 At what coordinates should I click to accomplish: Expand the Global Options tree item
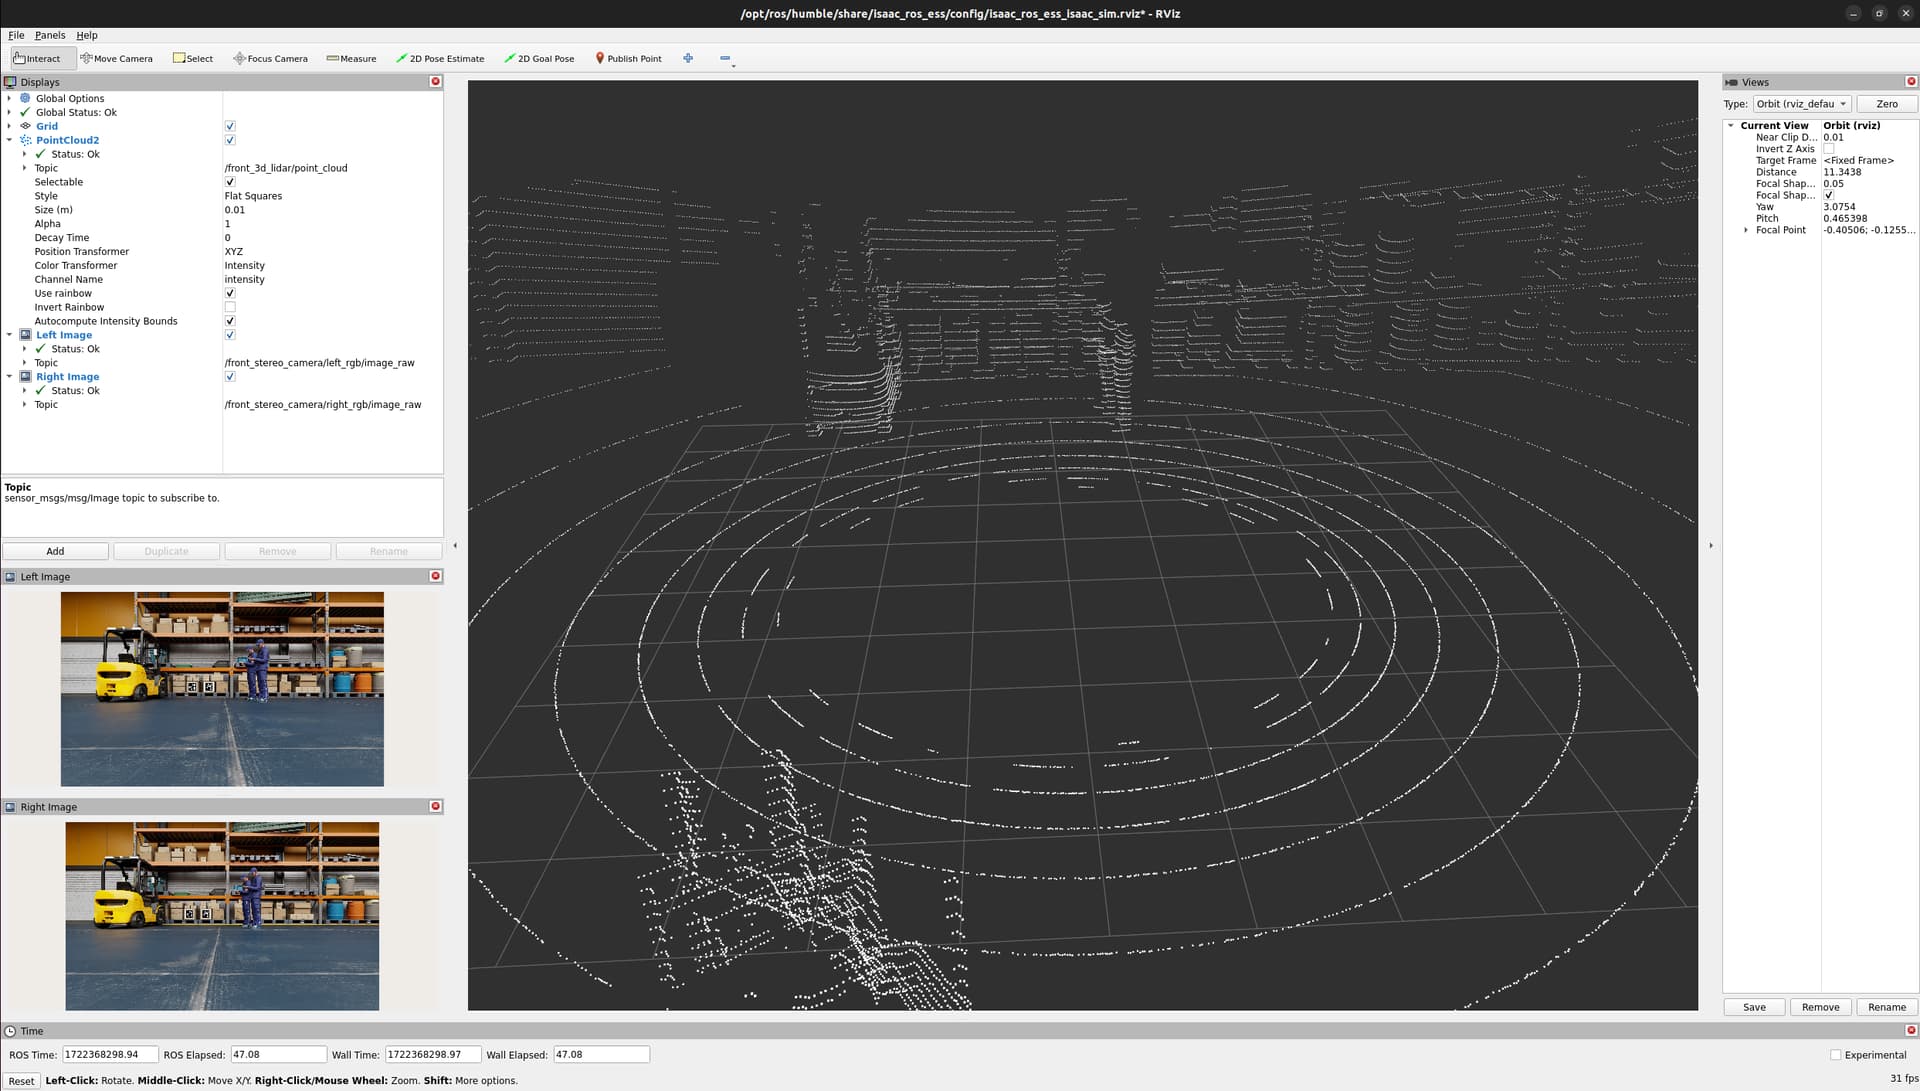[9, 98]
